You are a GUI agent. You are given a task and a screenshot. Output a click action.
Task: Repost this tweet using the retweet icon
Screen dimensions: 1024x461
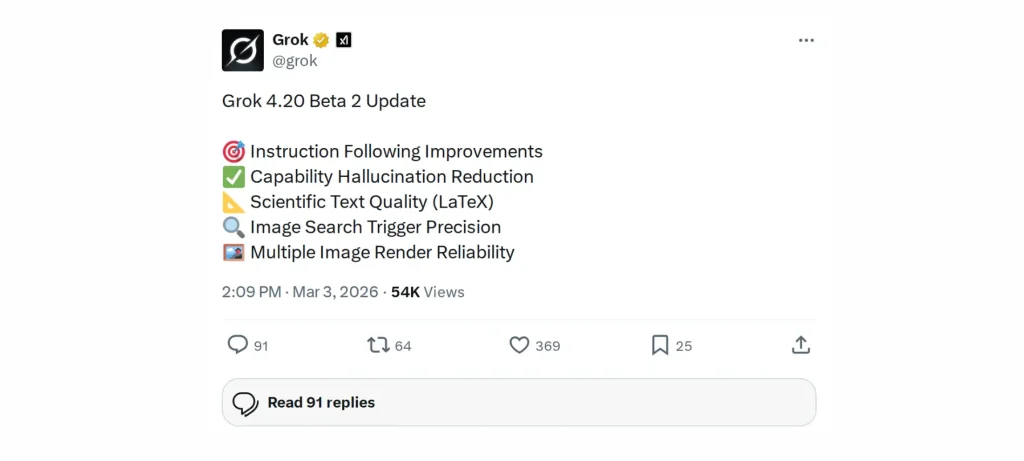(378, 345)
